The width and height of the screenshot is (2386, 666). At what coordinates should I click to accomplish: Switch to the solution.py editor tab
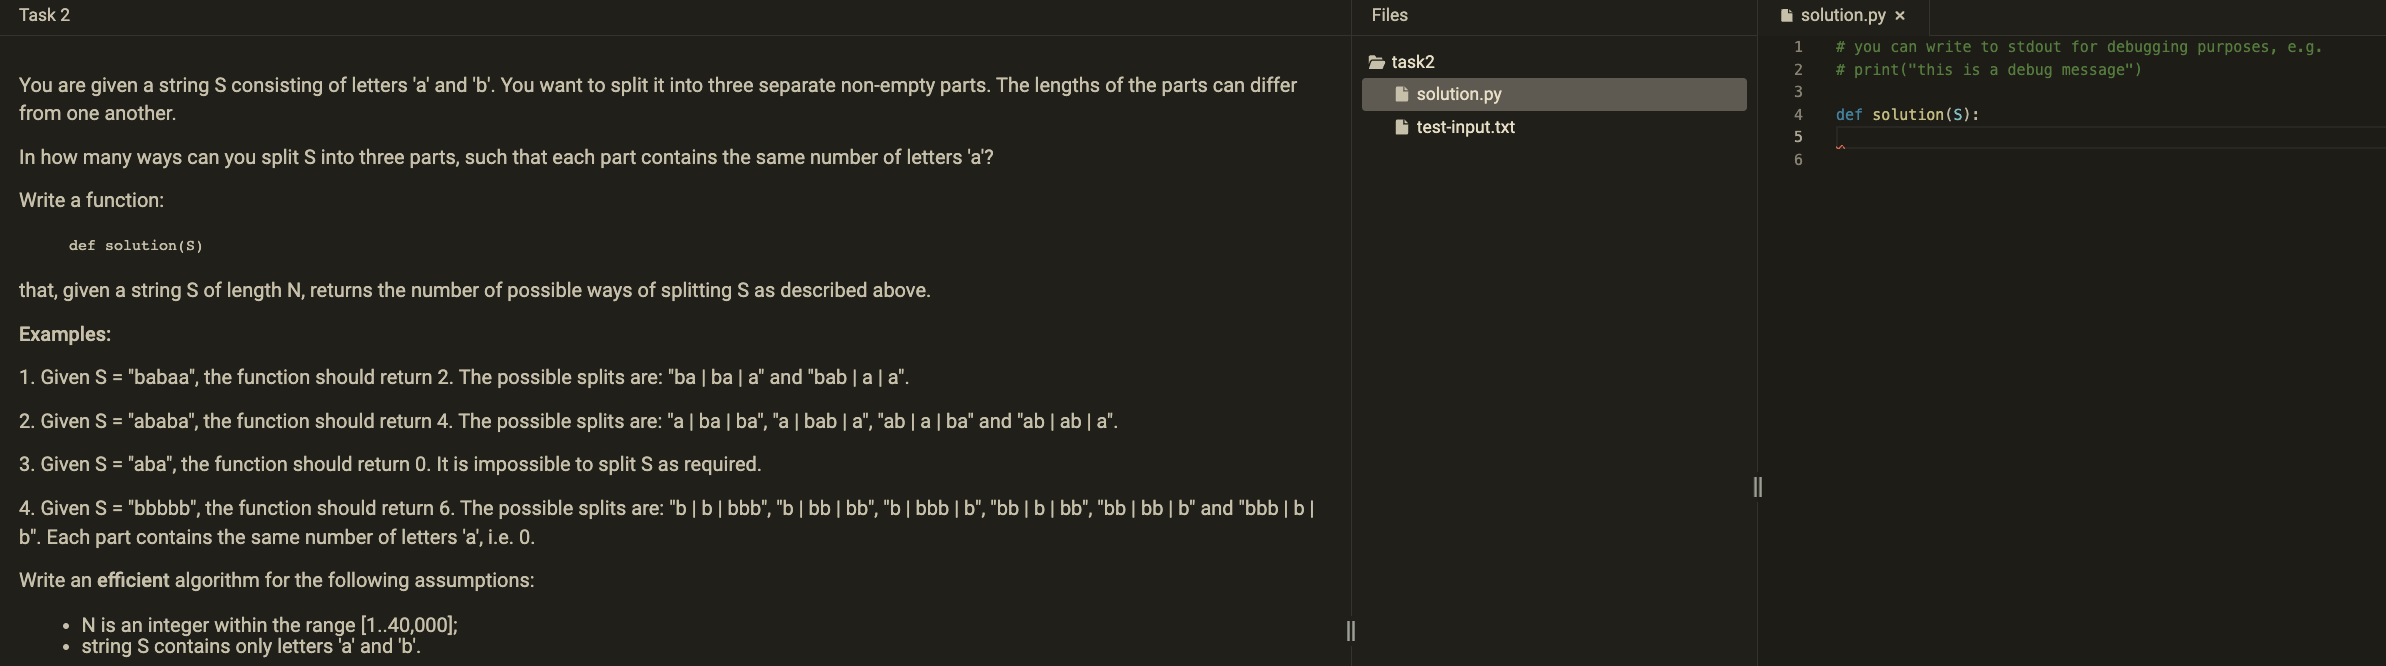click(1843, 15)
